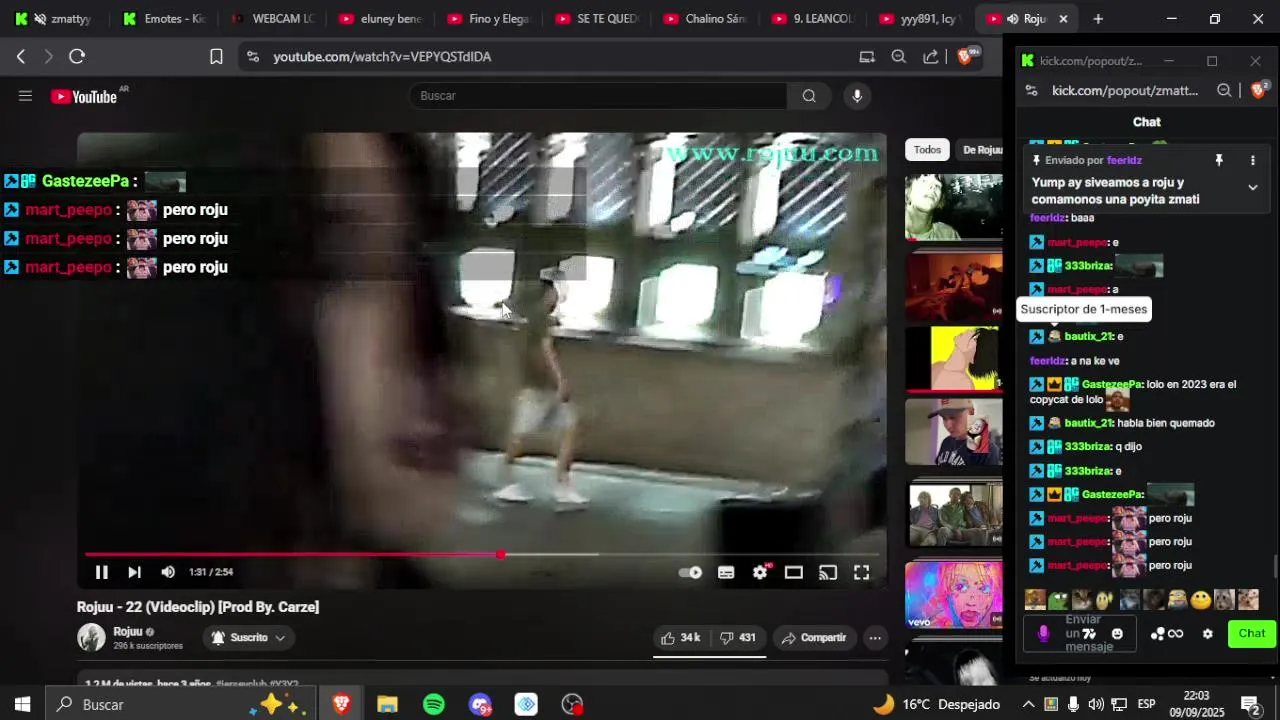This screenshot has height=720, width=1280.
Task: Open the Windows Start menu
Action: coord(22,704)
